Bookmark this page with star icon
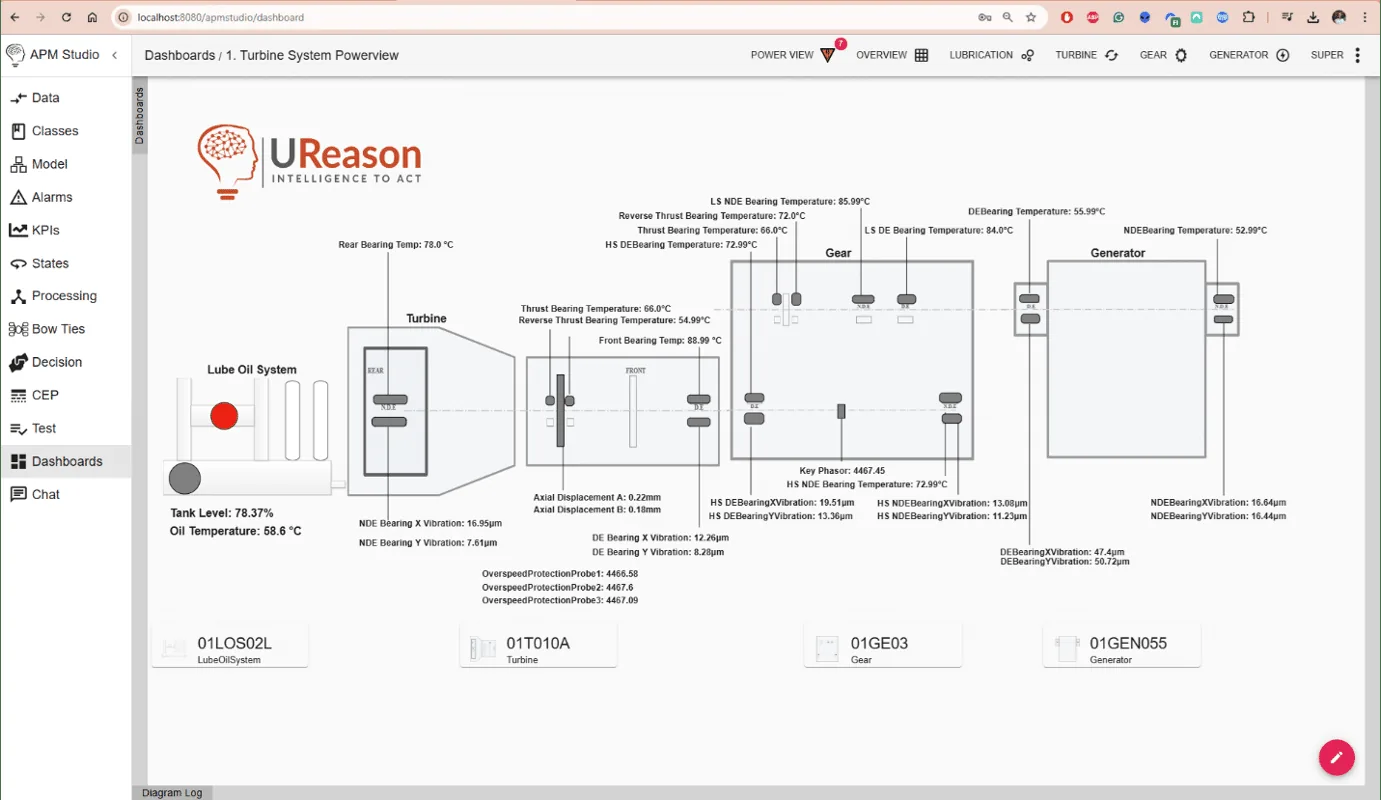1381x800 pixels. [1031, 17]
